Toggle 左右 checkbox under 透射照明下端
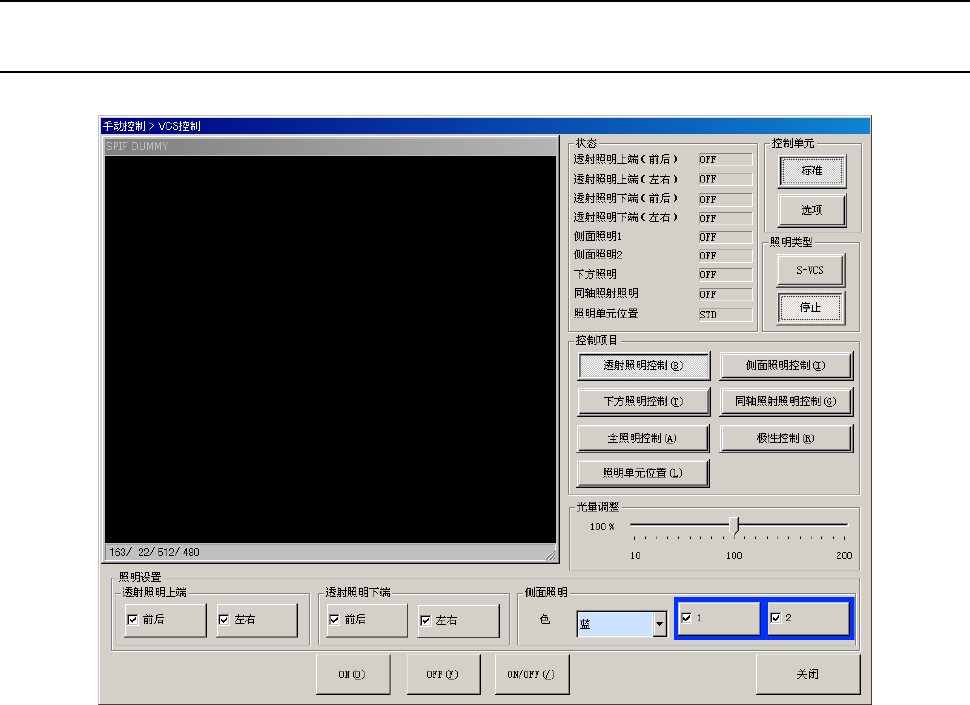 [x=425, y=620]
